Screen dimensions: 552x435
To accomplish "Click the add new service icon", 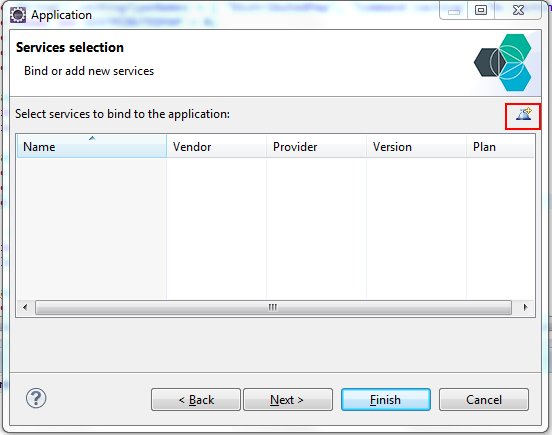I will [x=523, y=115].
